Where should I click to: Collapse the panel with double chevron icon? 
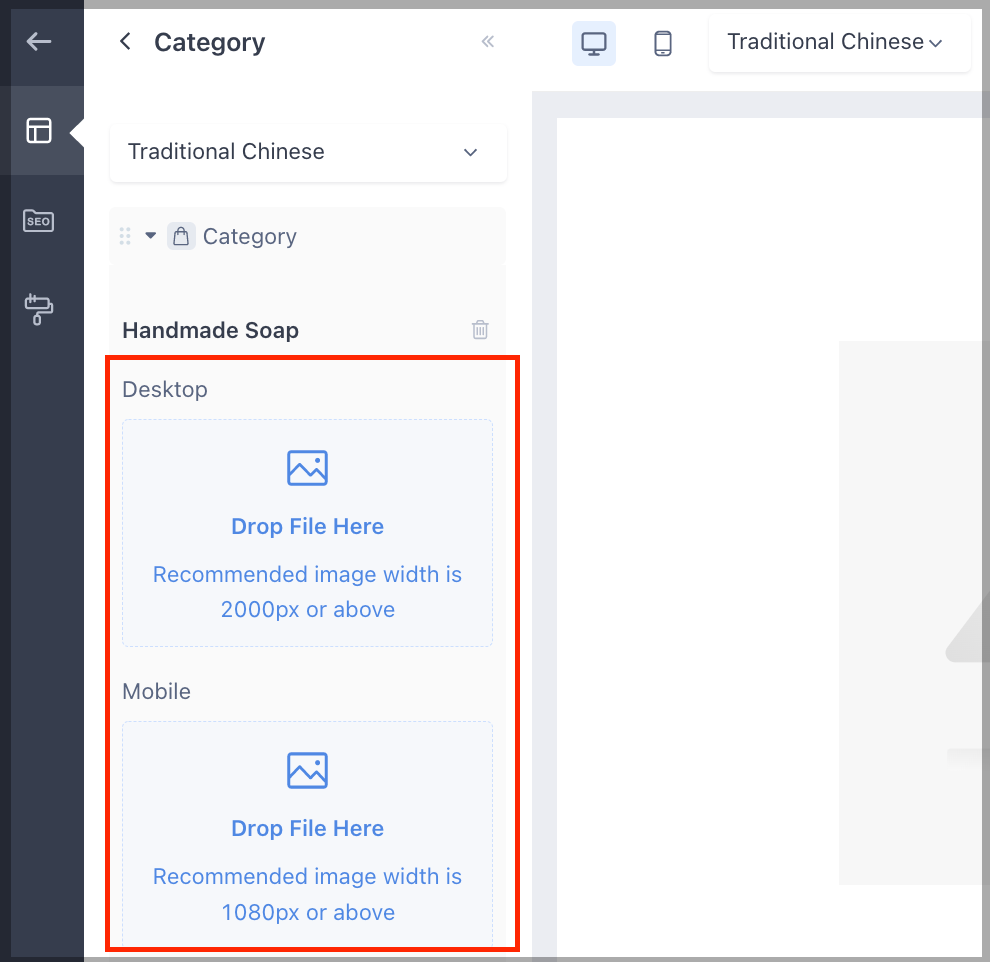tap(487, 42)
